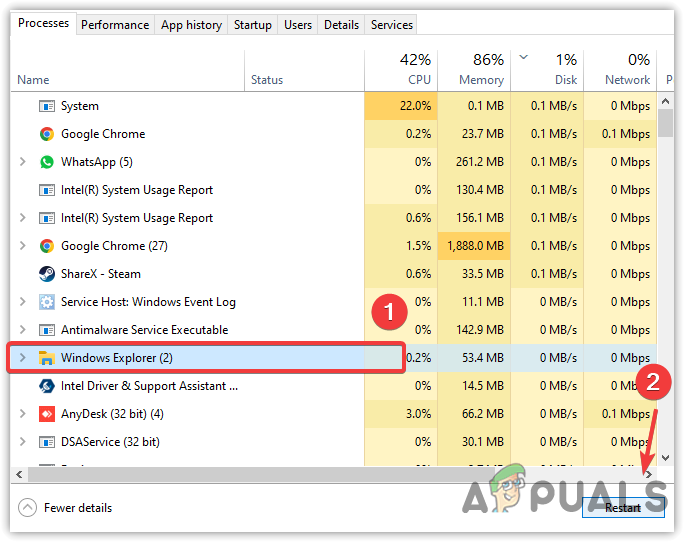This screenshot has width=684, height=542.
Task: Click the horizontal scrollbar left arrow
Action: coord(19,474)
